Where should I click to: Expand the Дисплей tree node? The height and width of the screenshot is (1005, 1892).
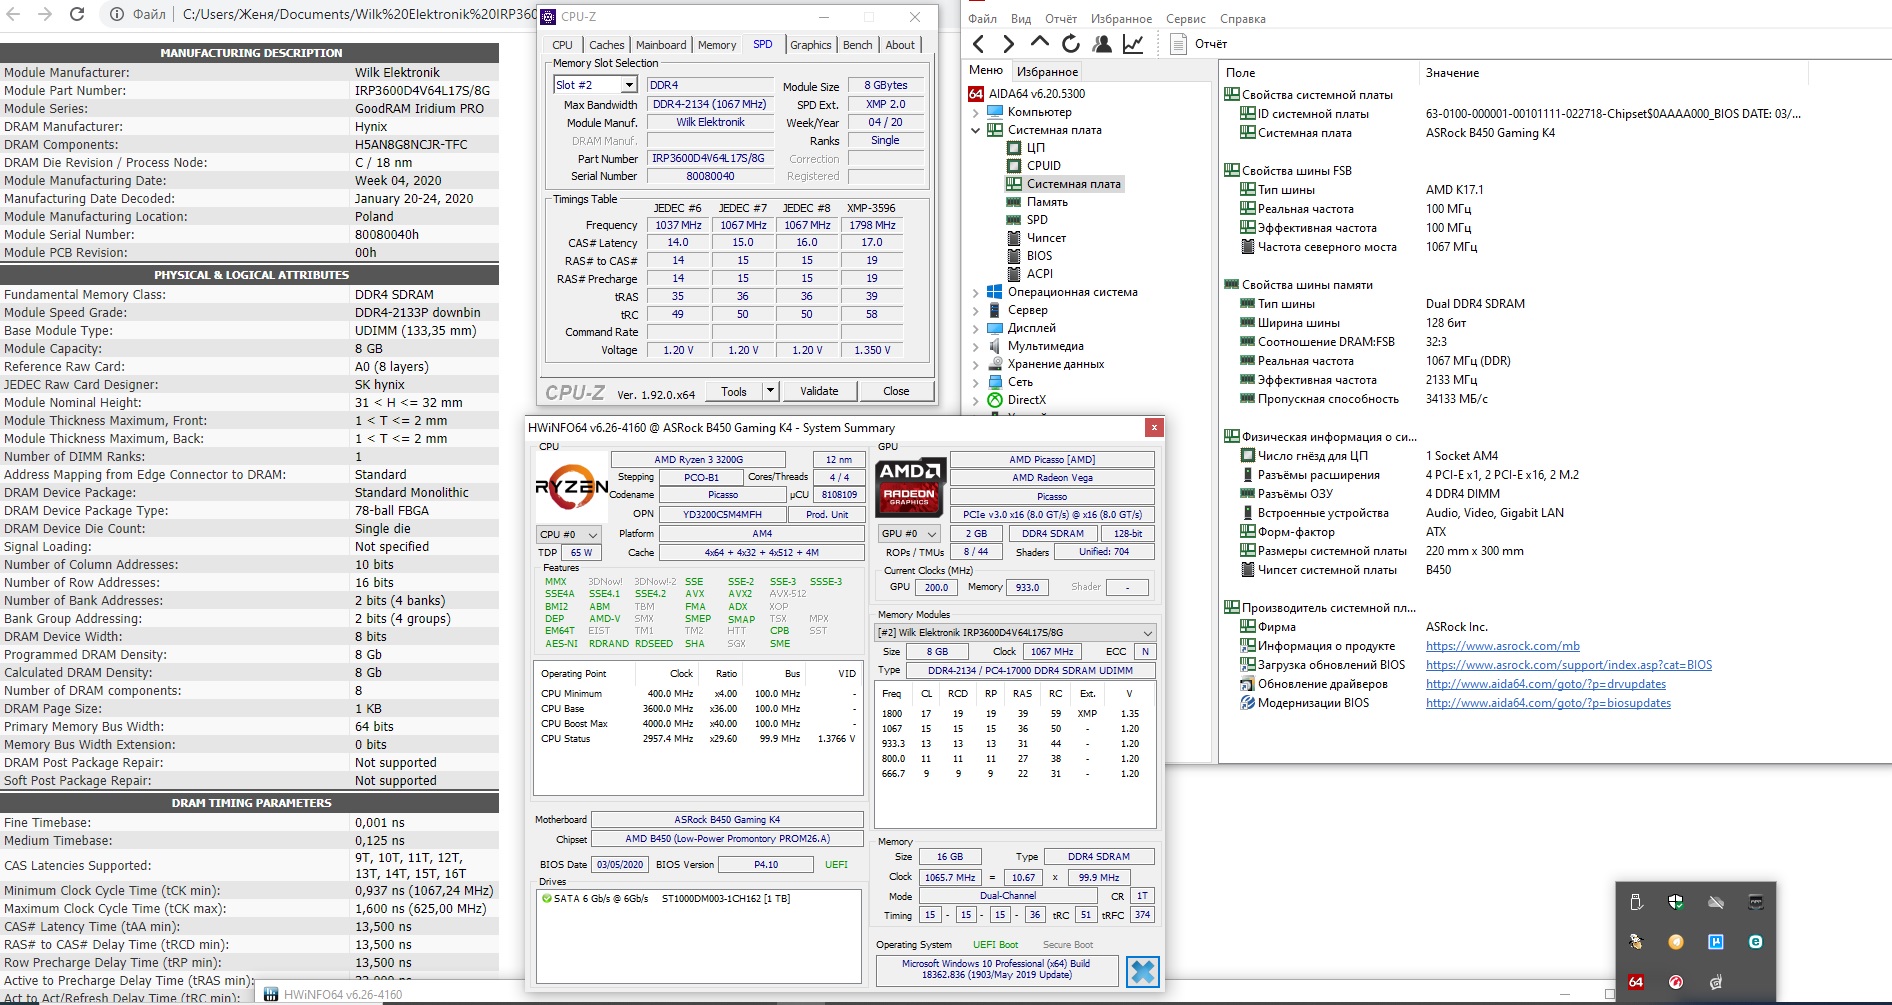point(975,328)
